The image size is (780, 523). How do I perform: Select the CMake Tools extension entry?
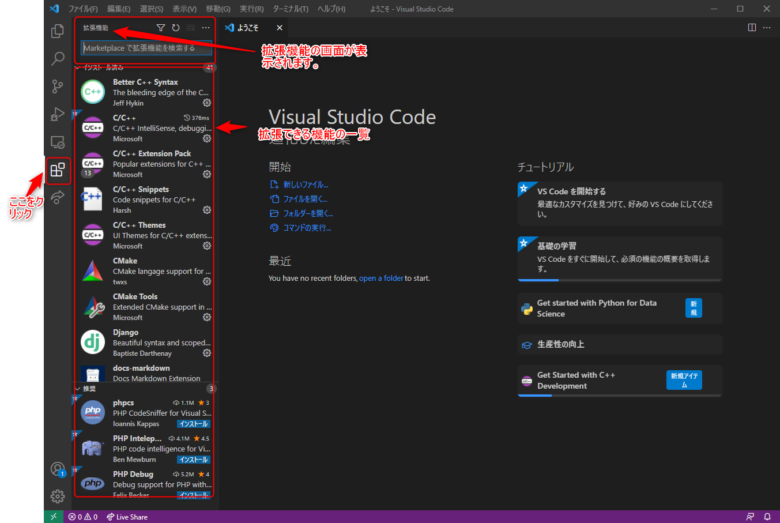145,307
